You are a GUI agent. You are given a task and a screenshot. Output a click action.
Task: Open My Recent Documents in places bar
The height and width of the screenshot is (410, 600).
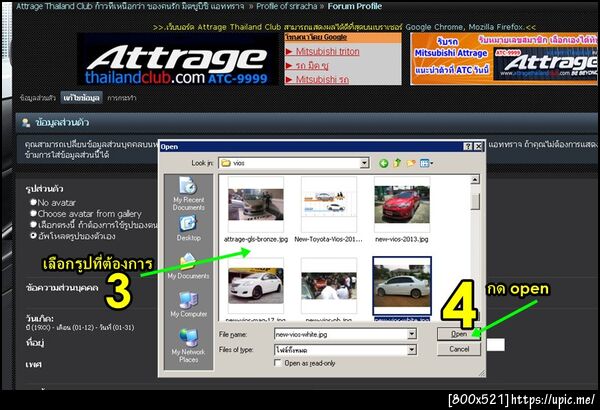[x=188, y=194]
